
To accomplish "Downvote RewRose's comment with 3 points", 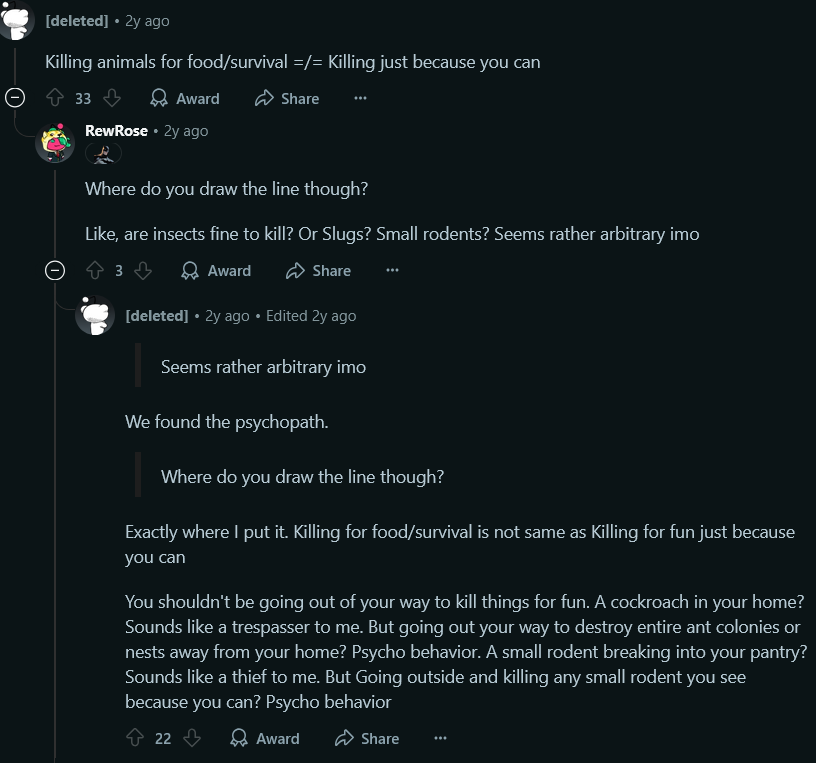I will click(x=143, y=270).
